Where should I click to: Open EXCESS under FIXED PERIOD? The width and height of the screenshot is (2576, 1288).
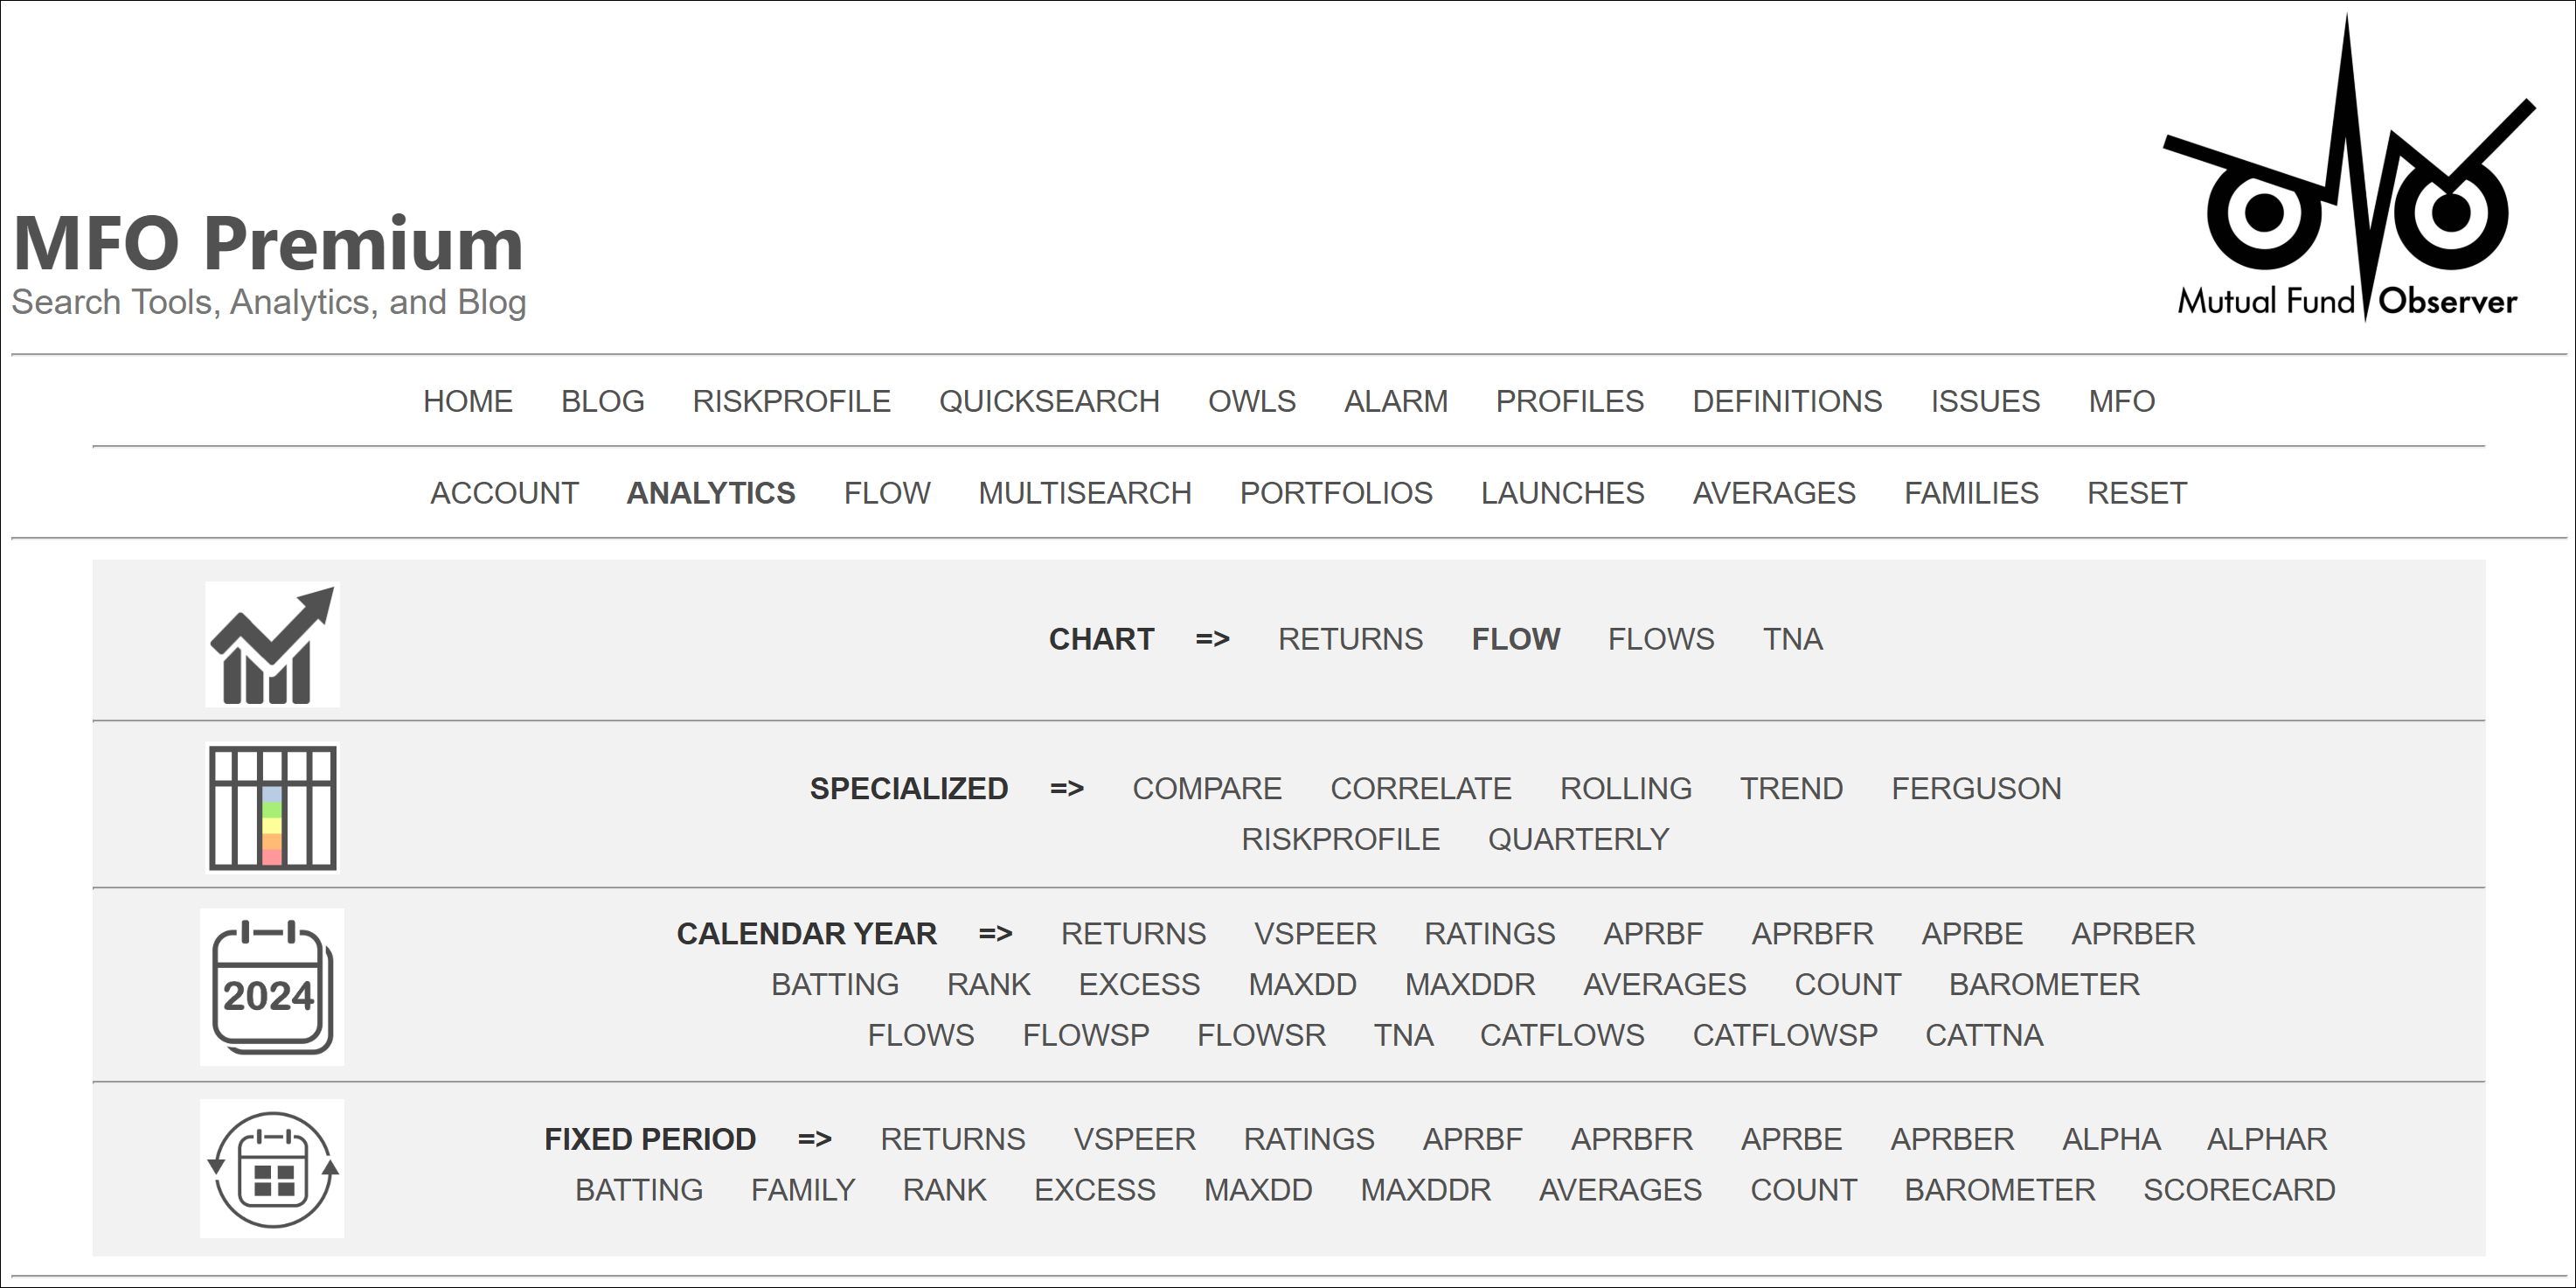[x=1095, y=1190]
